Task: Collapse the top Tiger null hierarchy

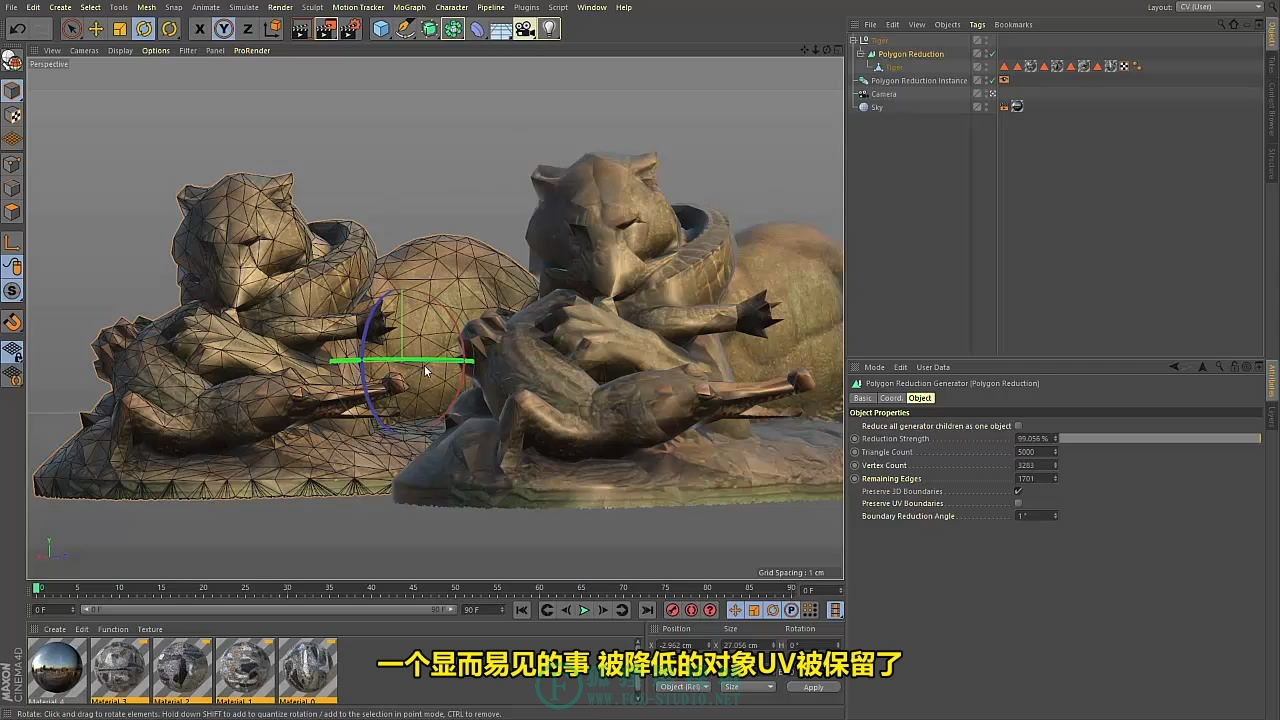Action: point(854,40)
